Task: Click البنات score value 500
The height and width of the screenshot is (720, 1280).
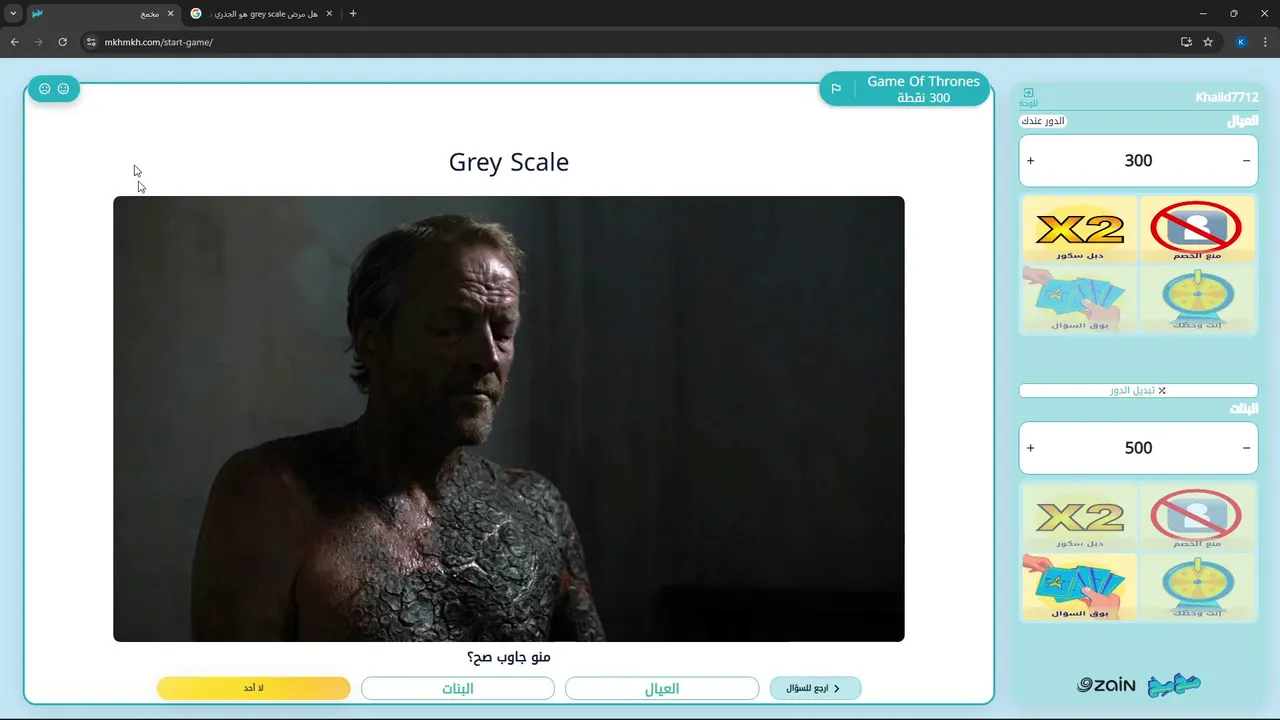Action: [1138, 448]
